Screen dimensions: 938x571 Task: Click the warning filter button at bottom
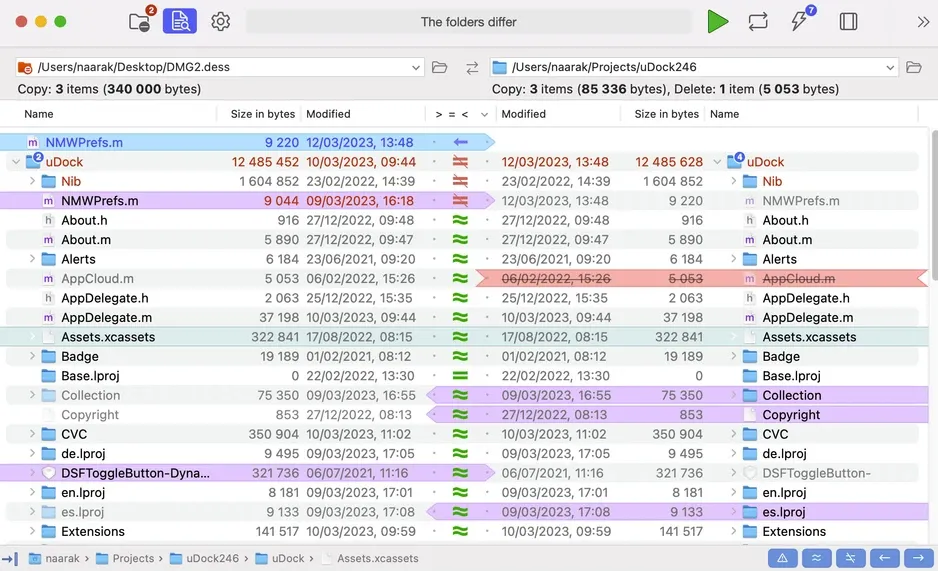coord(782,558)
